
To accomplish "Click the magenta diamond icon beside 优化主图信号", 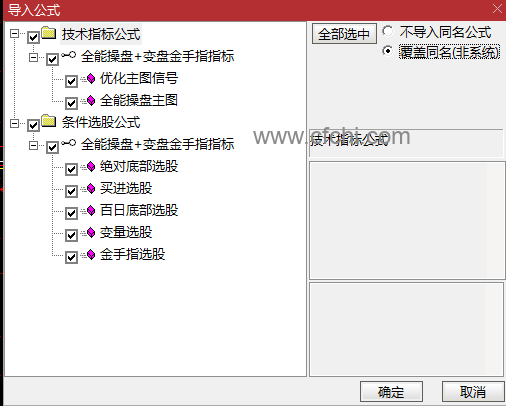I will (90, 79).
